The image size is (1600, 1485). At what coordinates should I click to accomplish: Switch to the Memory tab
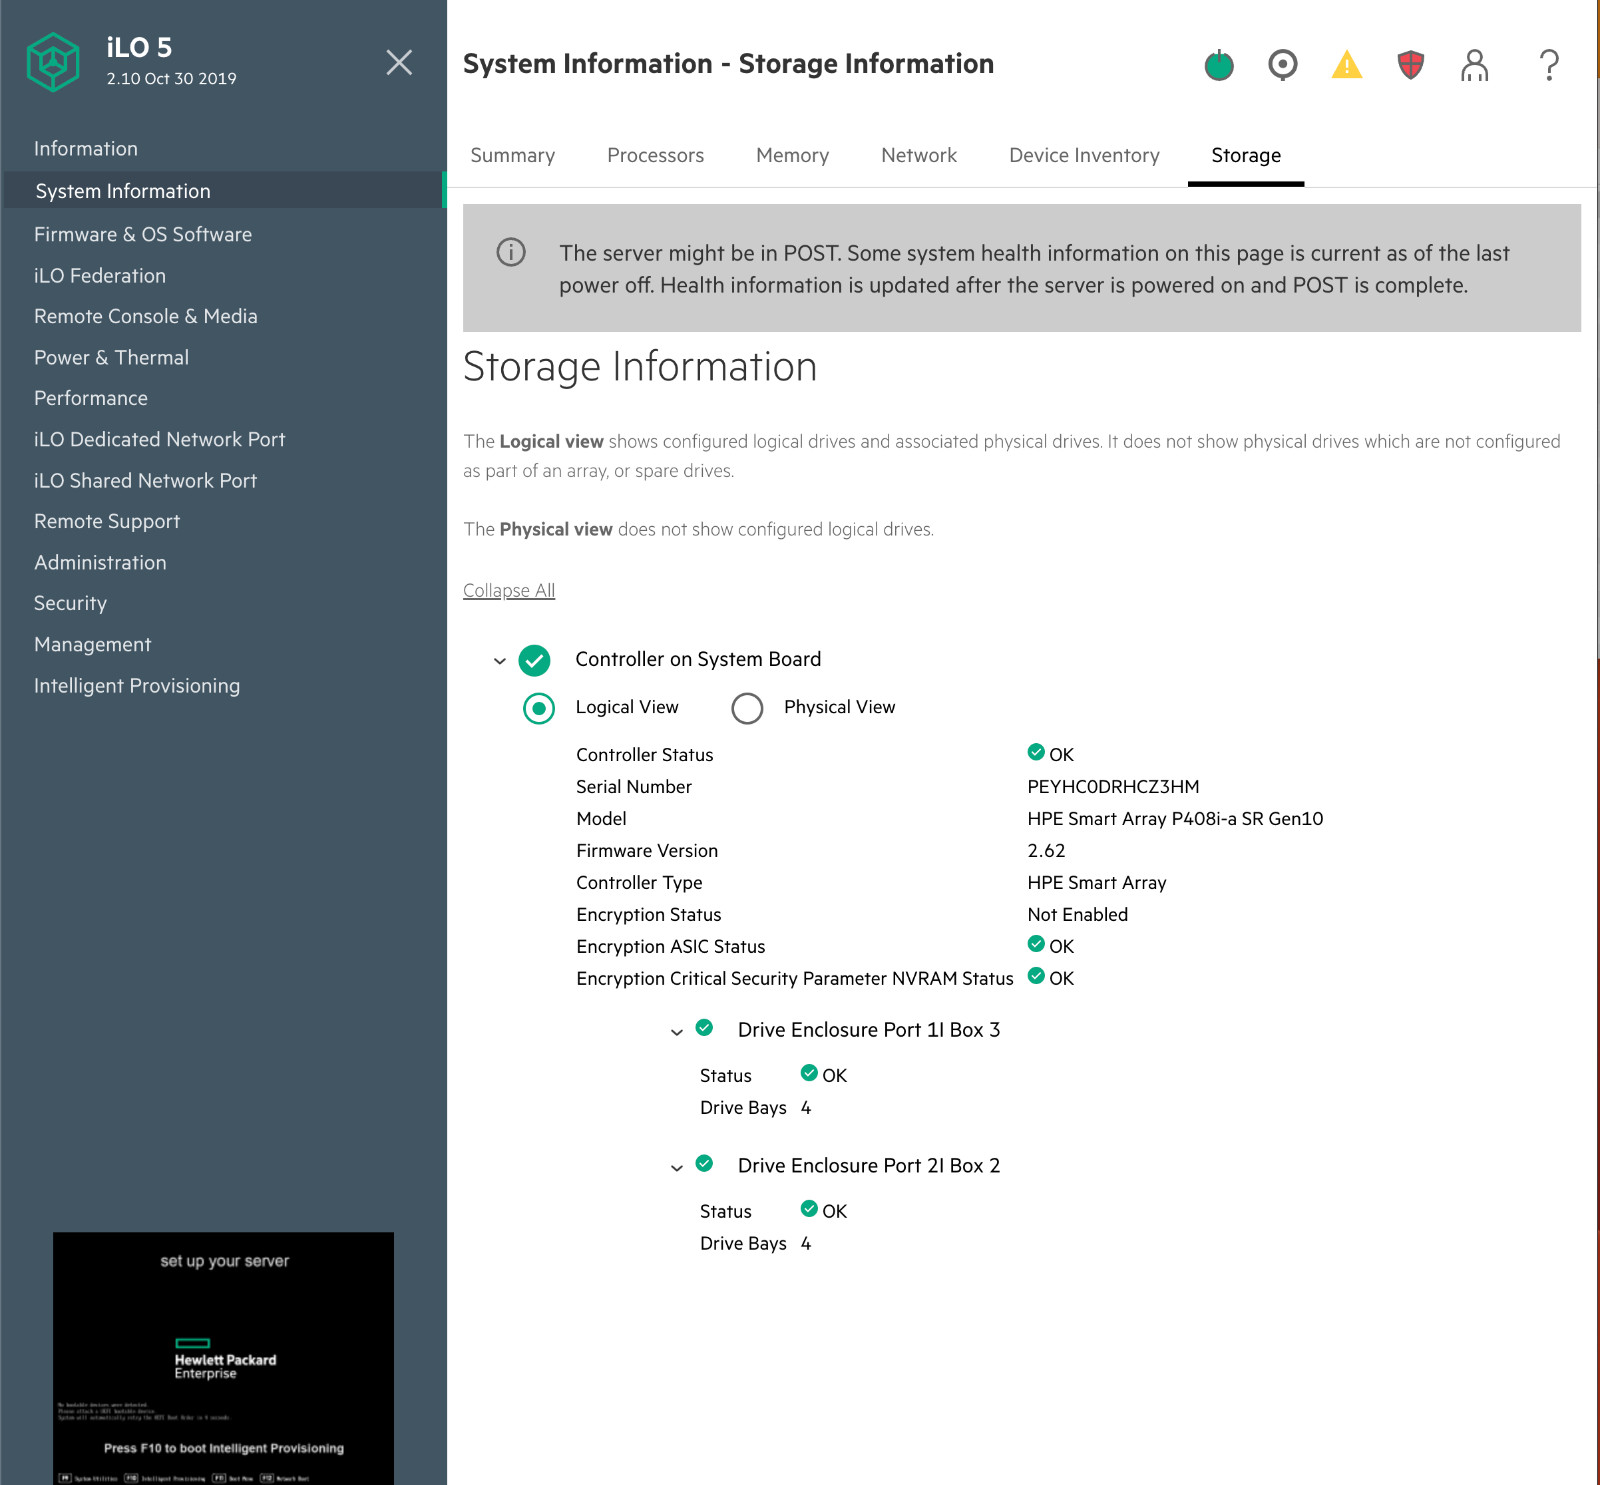pos(793,155)
